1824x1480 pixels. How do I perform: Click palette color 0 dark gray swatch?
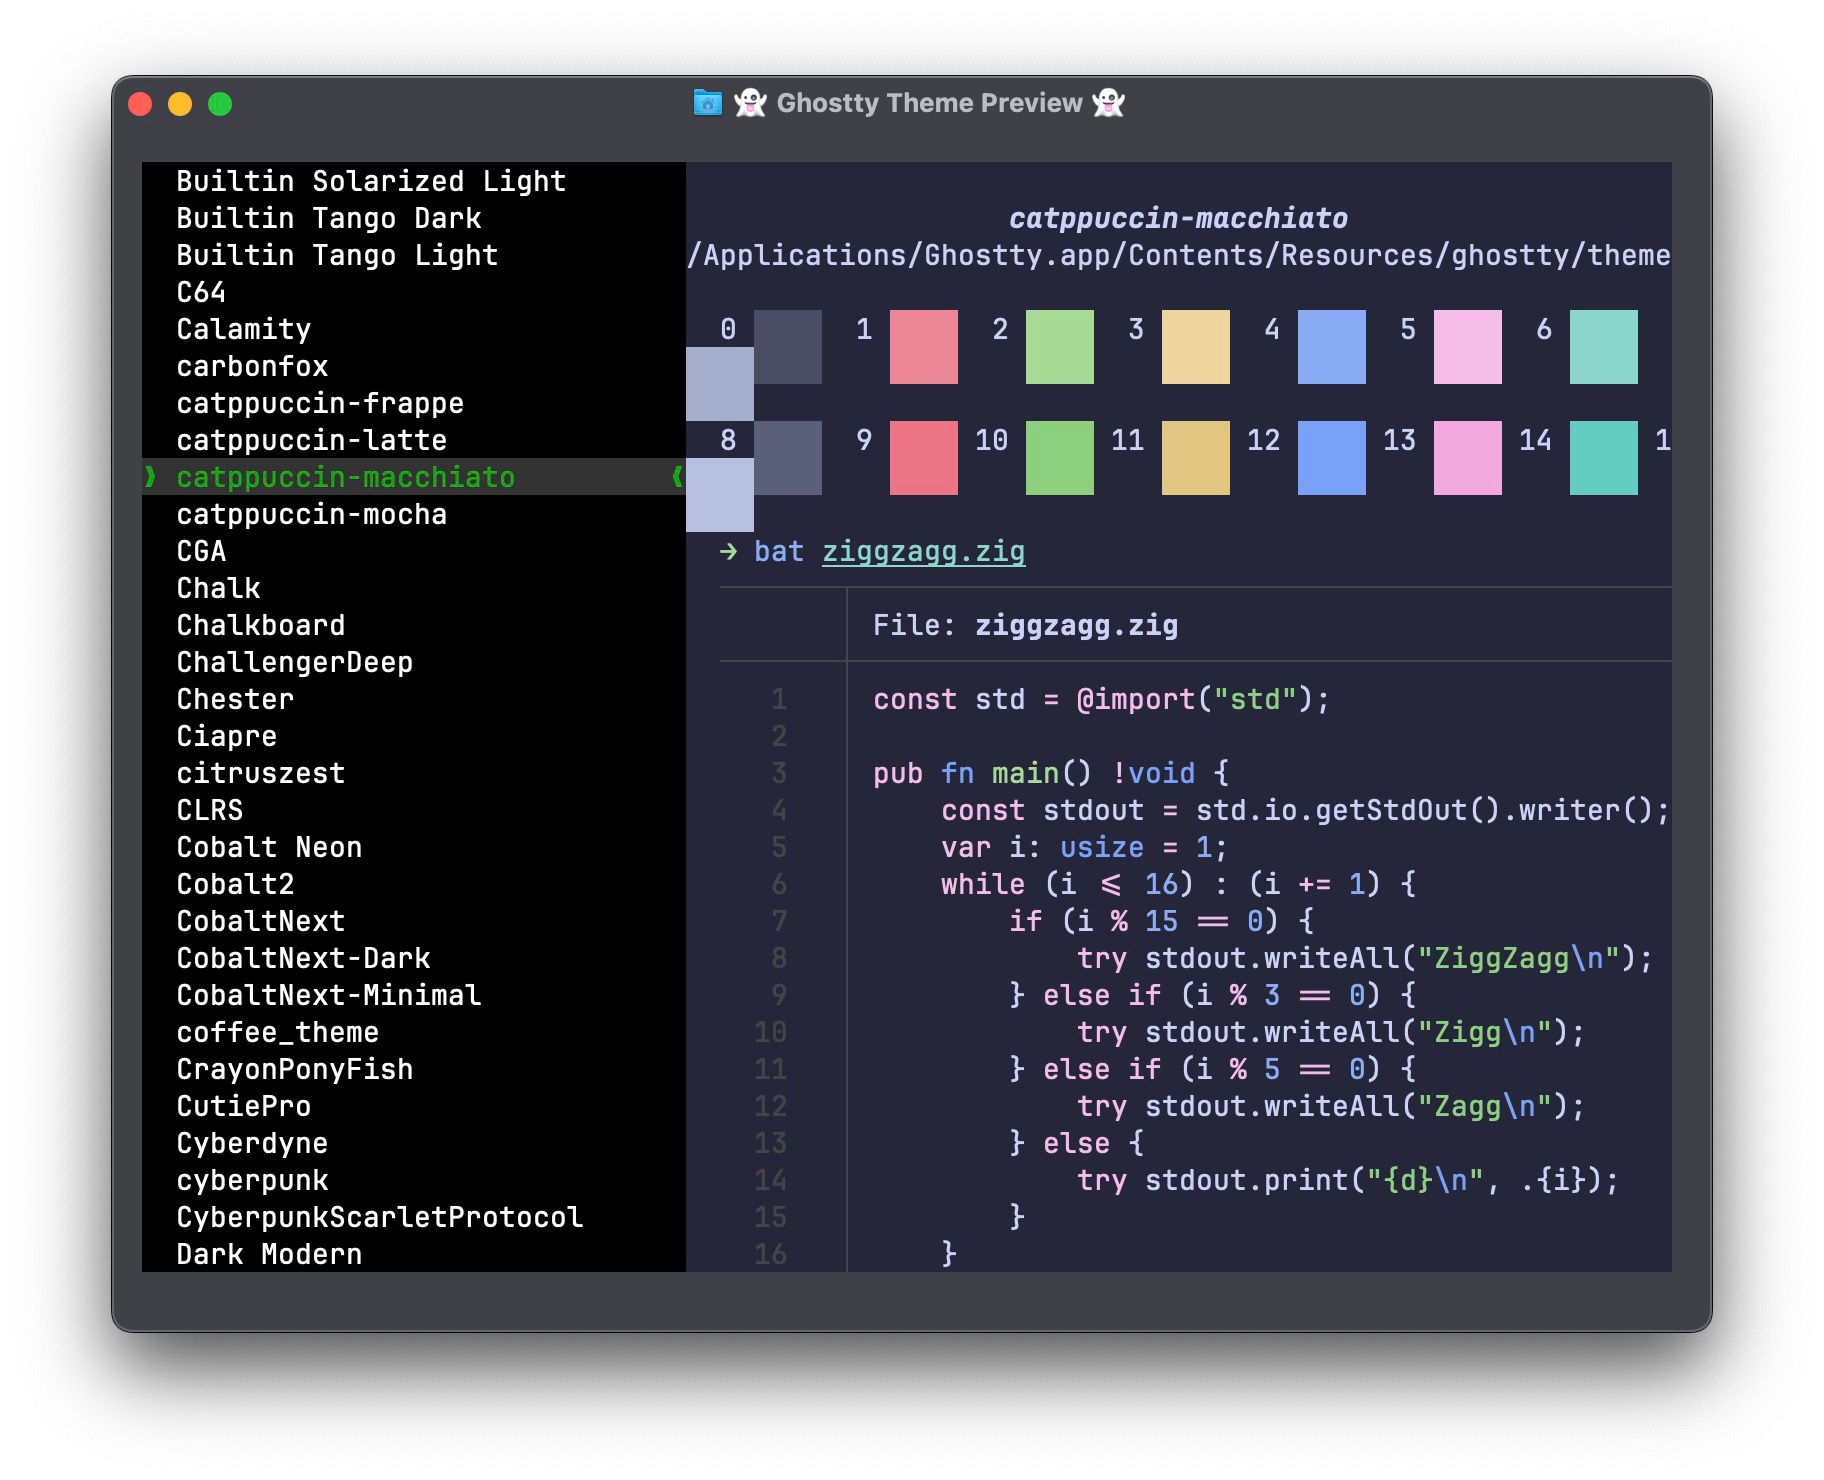(x=788, y=347)
